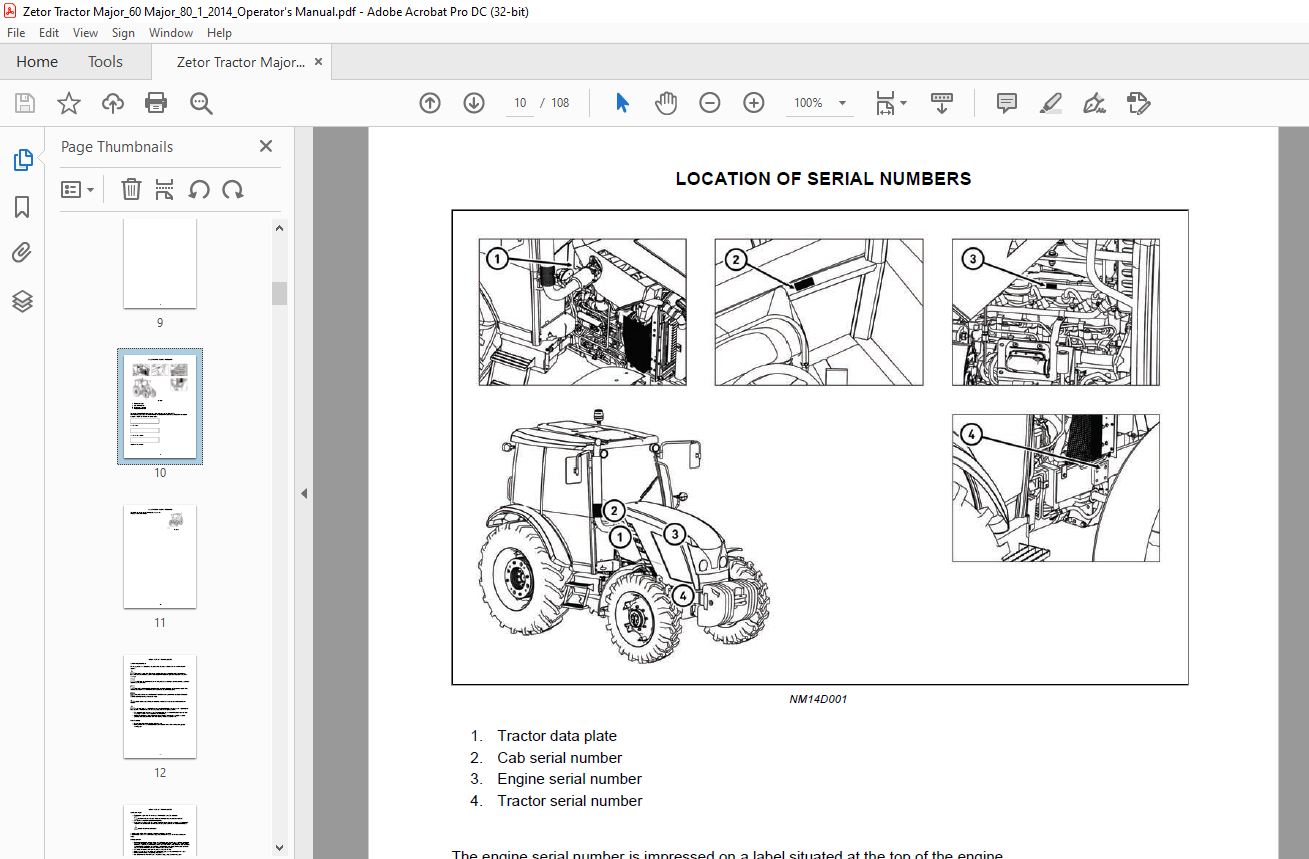Select page 9 thumbnail
The image size is (1309, 859).
tap(160, 262)
